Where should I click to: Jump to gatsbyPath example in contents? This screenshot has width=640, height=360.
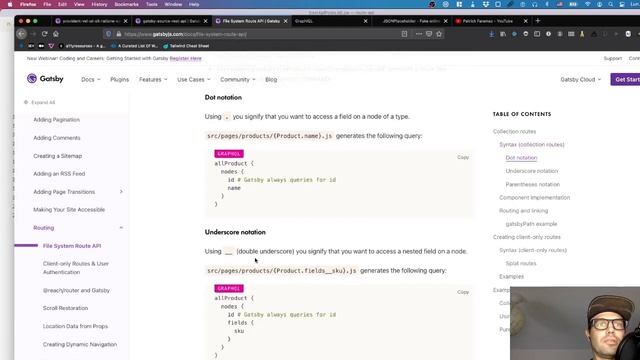click(531, 224)
